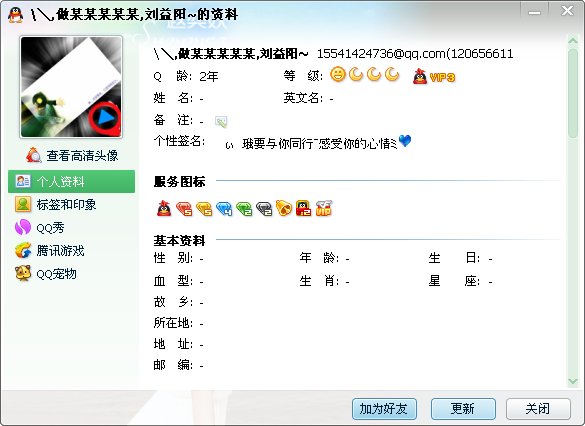
Task: Click the gray diamond service icon
Action: [x=264, y=209]
